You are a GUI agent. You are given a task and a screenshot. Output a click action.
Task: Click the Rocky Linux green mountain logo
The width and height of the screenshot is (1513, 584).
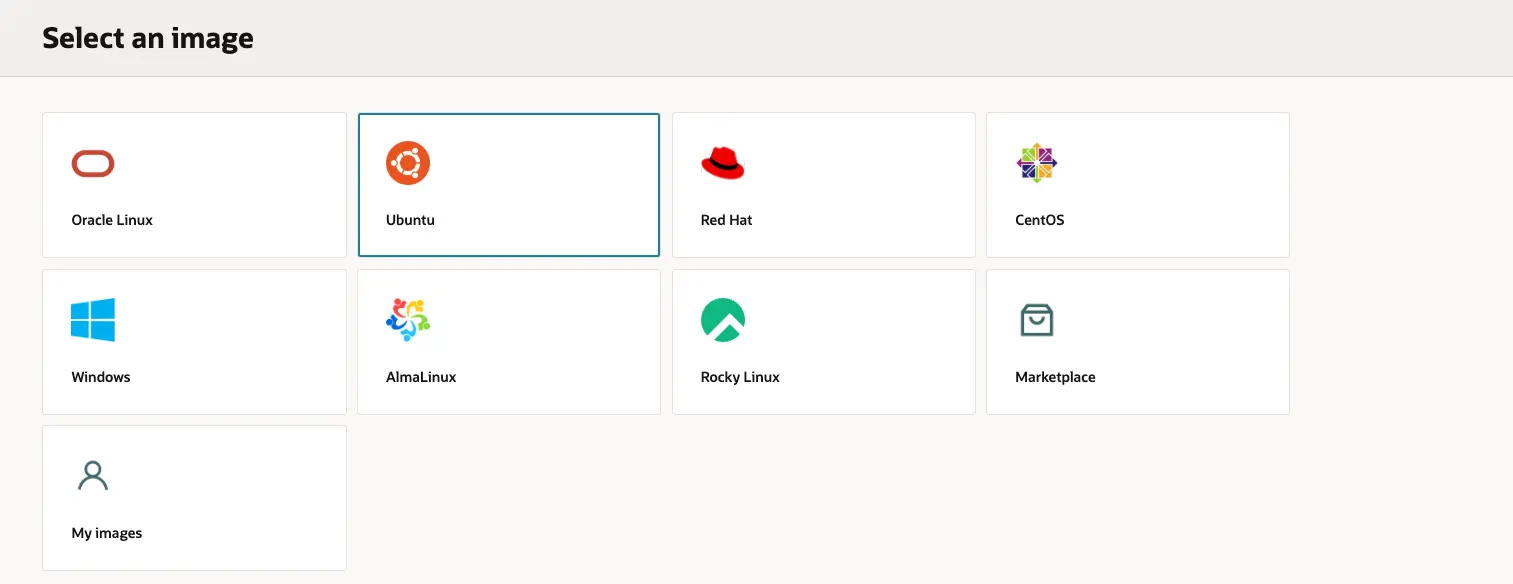click(723, 320)
